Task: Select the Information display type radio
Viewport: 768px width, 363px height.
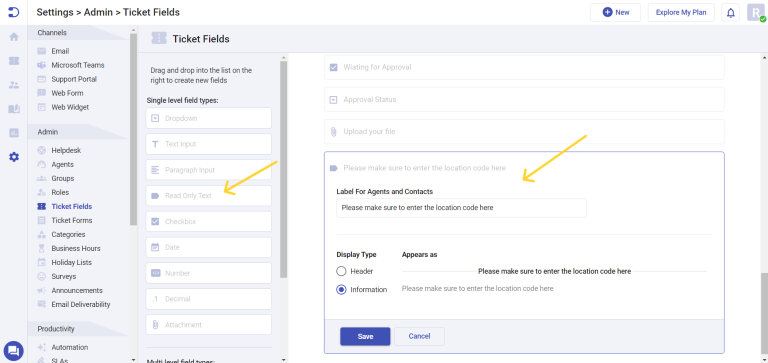Action: coord(341,290)
